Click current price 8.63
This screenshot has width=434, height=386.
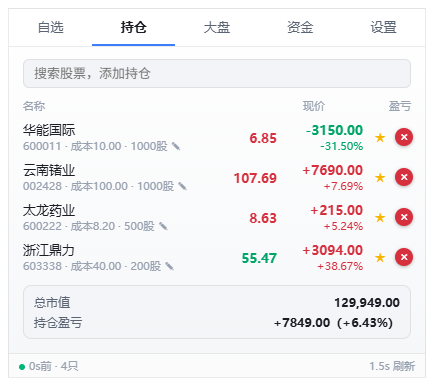click(x=263, y=218)
